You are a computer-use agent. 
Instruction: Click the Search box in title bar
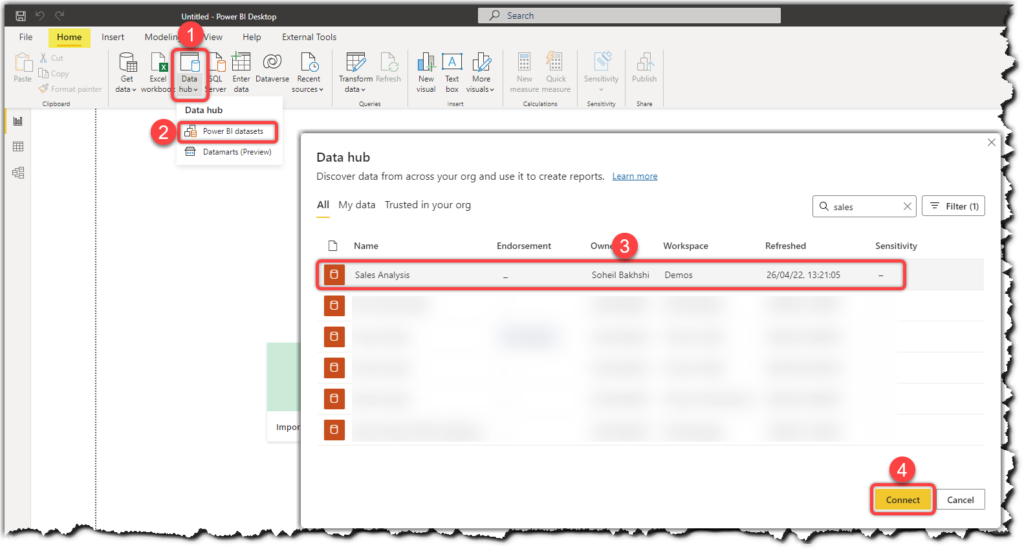(x=629, y=15)
